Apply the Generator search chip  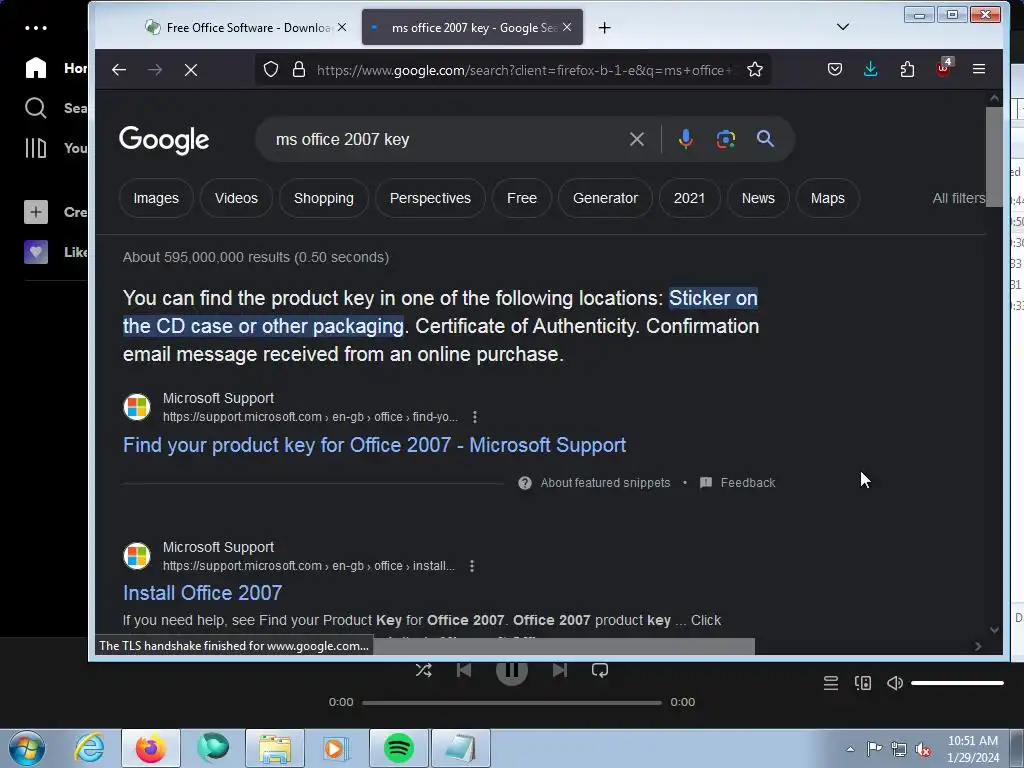[x=605, y=198]
